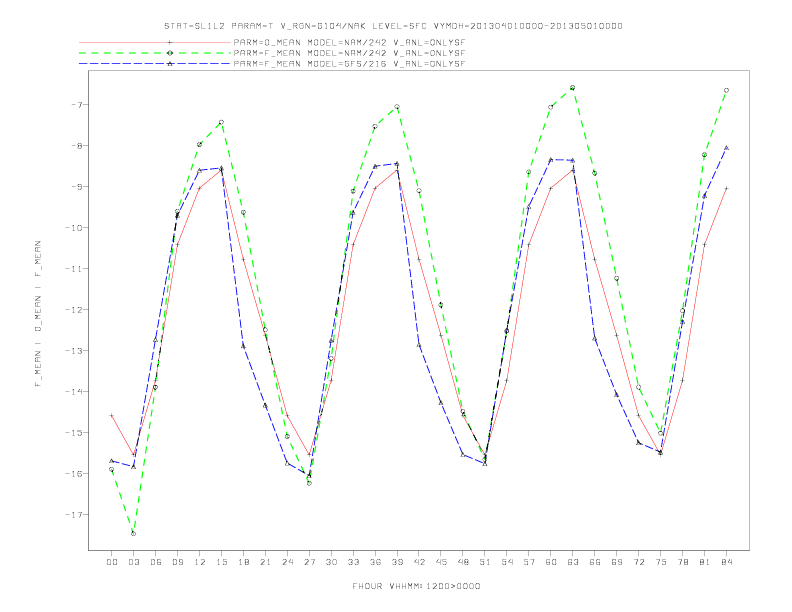
Task: Click the x-axis tick label 18
Action: pos(243,562)
